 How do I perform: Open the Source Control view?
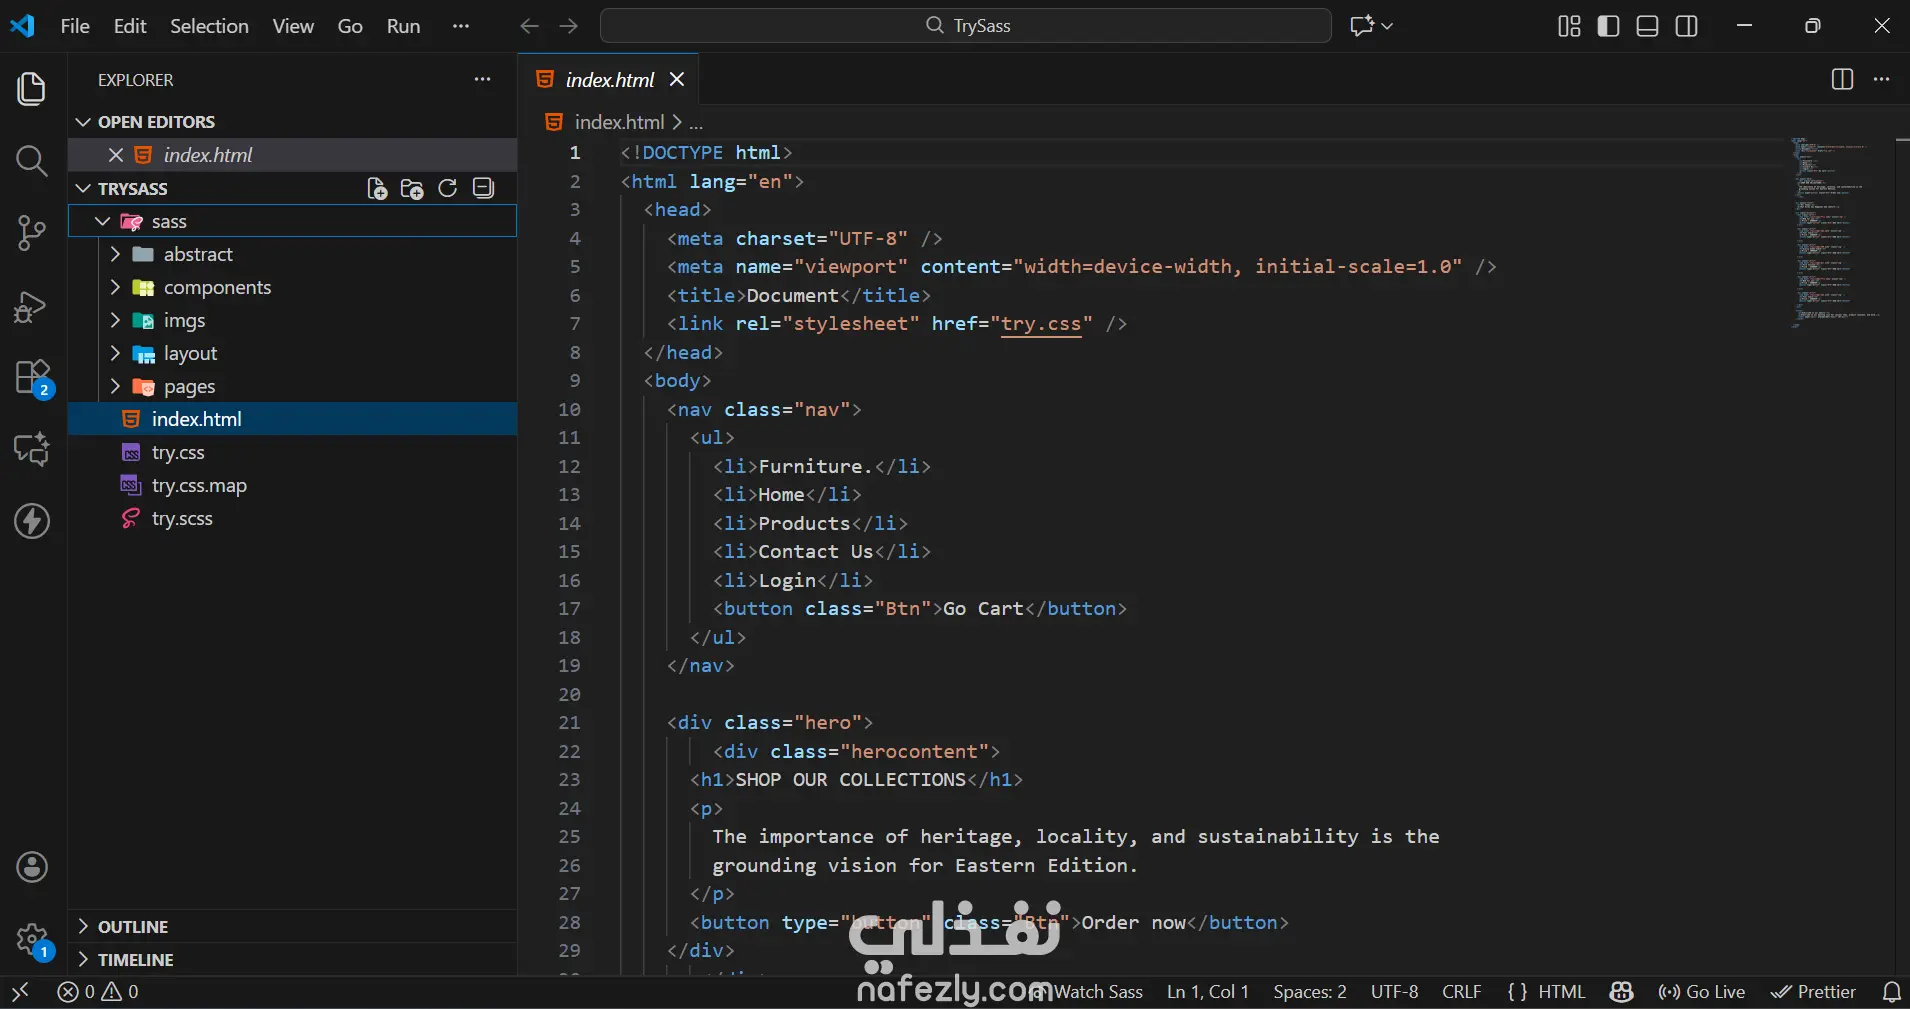coord(32,233)
